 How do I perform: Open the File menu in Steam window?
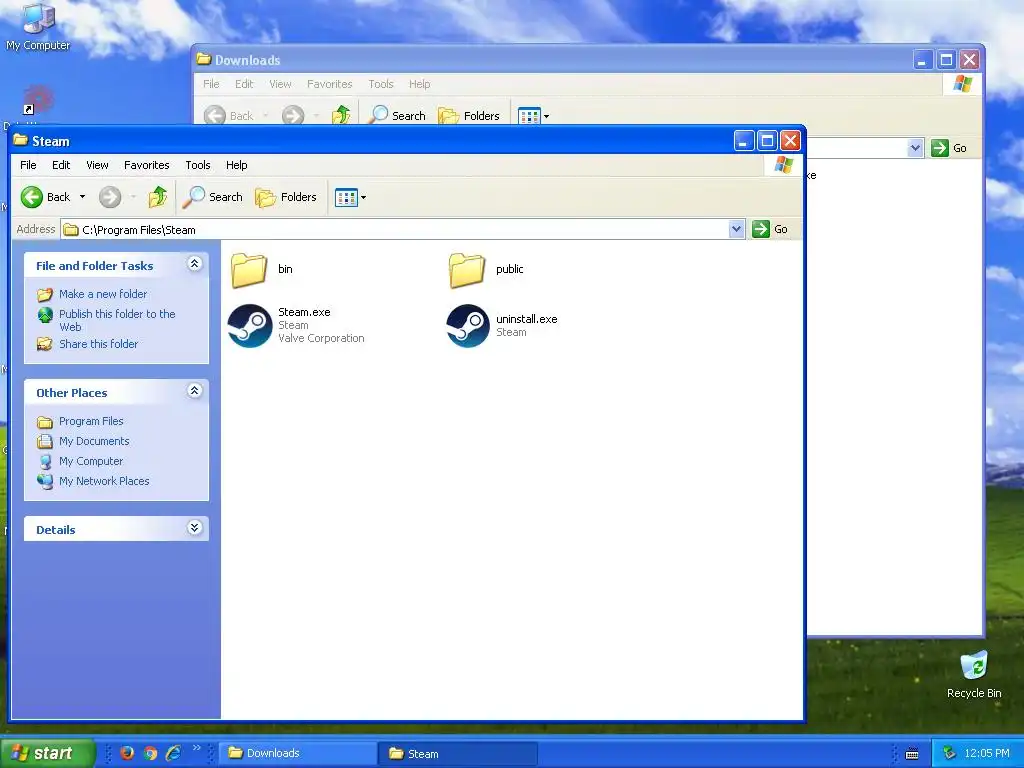pyautogui.click(x=28, y=165)
